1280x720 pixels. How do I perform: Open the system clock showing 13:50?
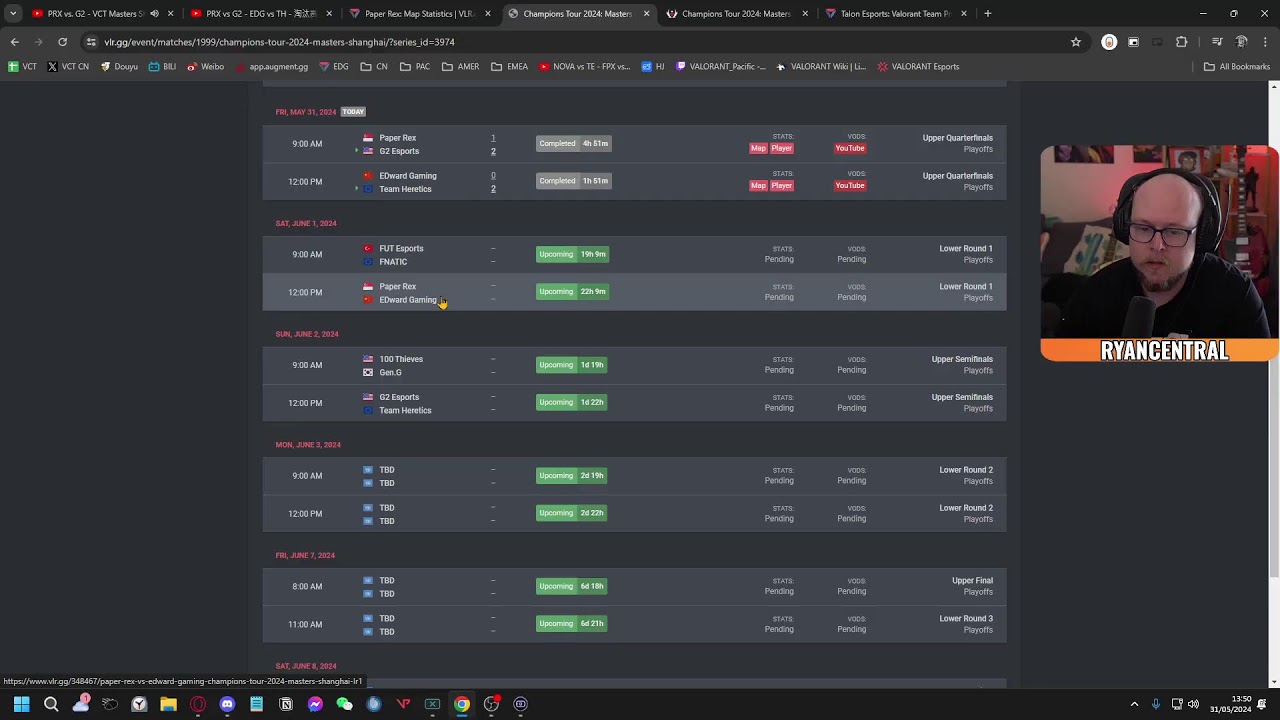(x=1231, y=704)
